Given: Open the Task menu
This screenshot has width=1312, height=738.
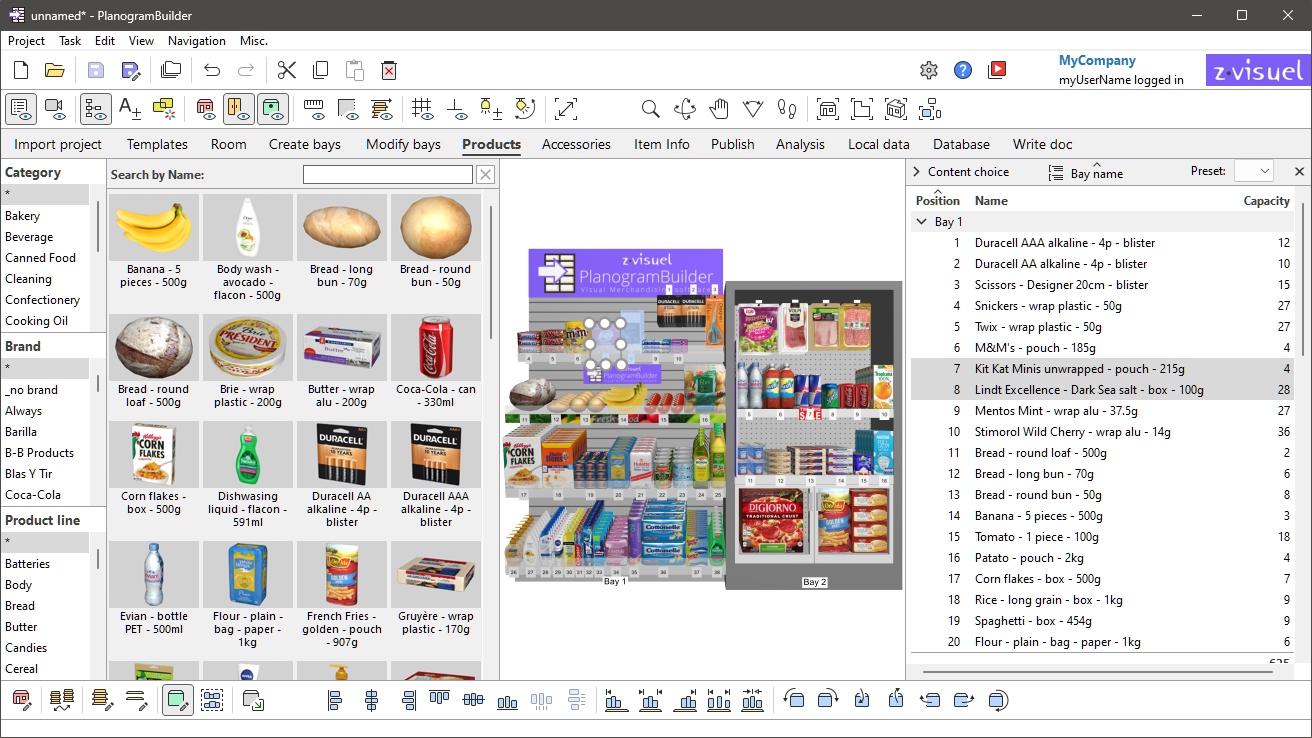Looking at the screenshot, I should pos(70,41).
